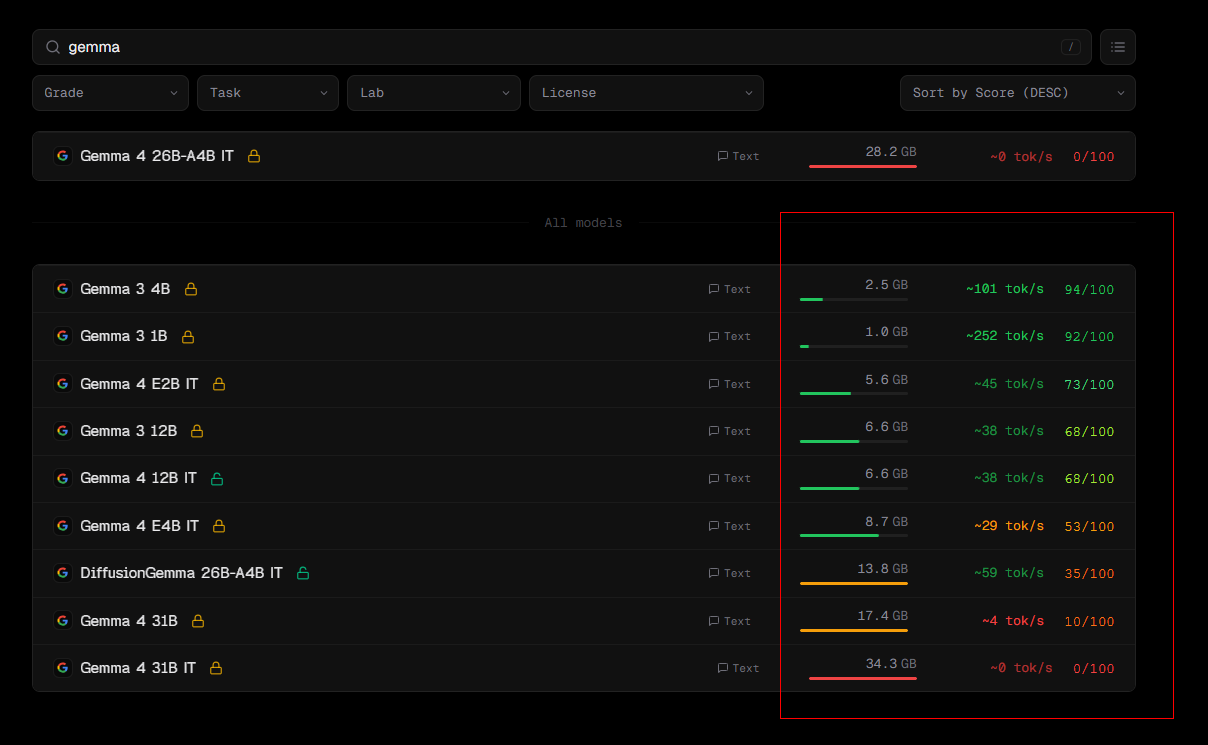Click the lock icon beside Gemma 3 1B
This screenshot has width=1208, height=745.
click(188, 336)
